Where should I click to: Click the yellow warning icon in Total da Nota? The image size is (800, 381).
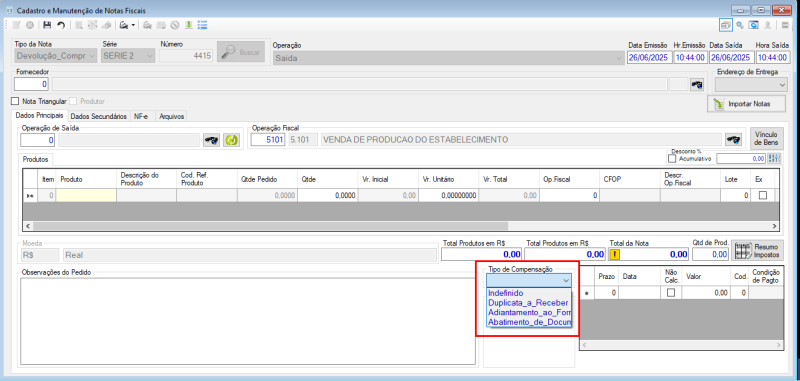point(615,254)
